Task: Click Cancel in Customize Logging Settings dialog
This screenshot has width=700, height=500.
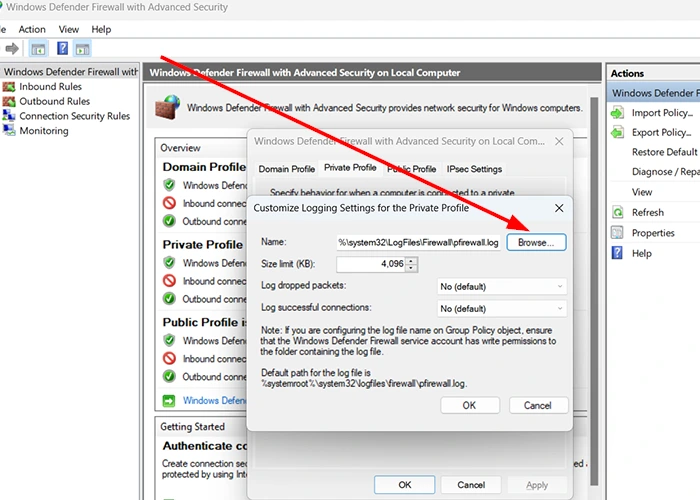Action: click(538, 405)
